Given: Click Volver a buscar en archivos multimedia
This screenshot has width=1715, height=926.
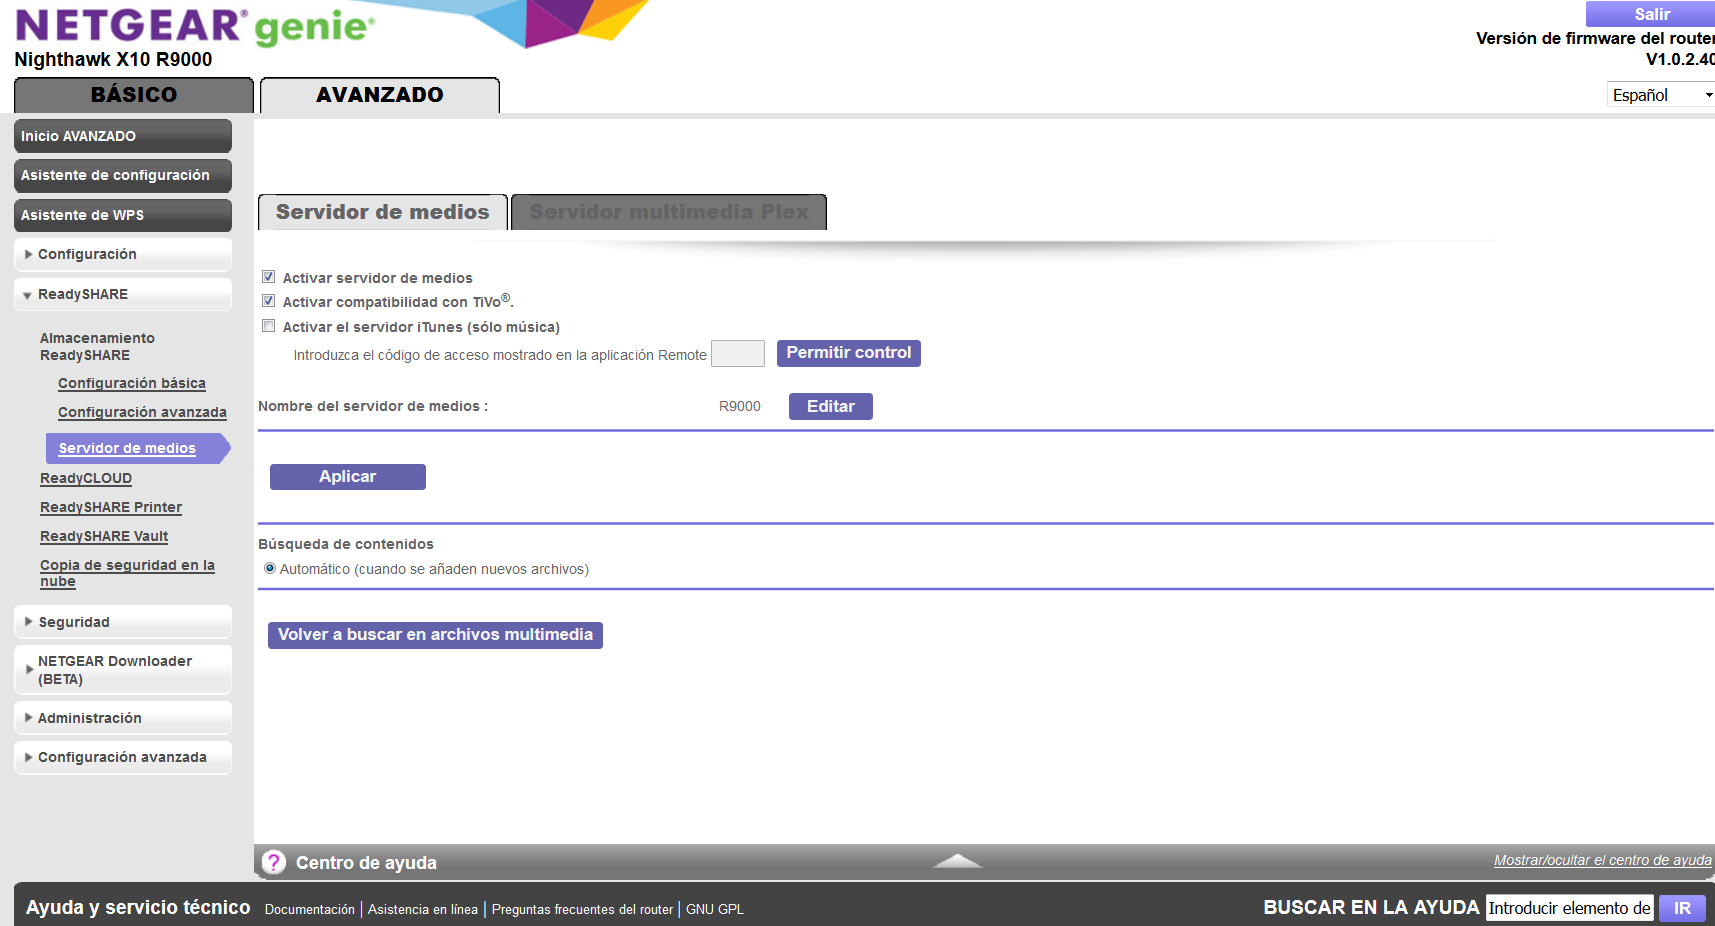Looking at the screenshot, I should (x=435, y=635).
